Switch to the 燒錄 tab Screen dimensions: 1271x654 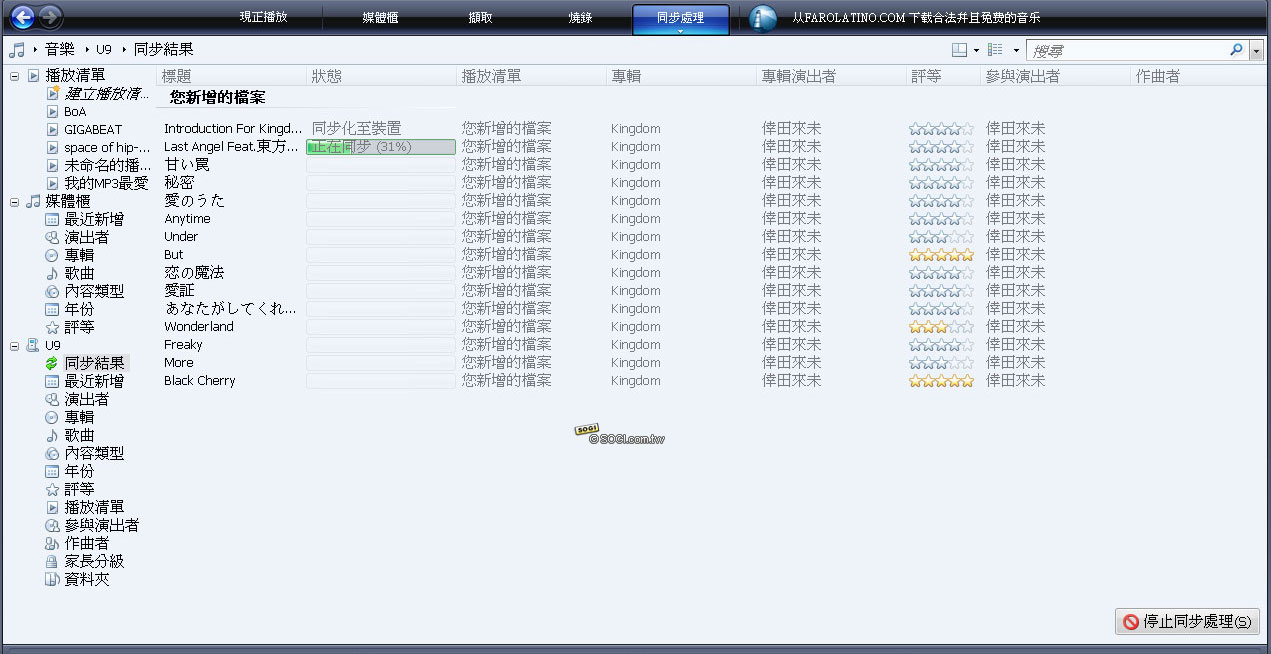pyautogui.click(x=580, y=17)
